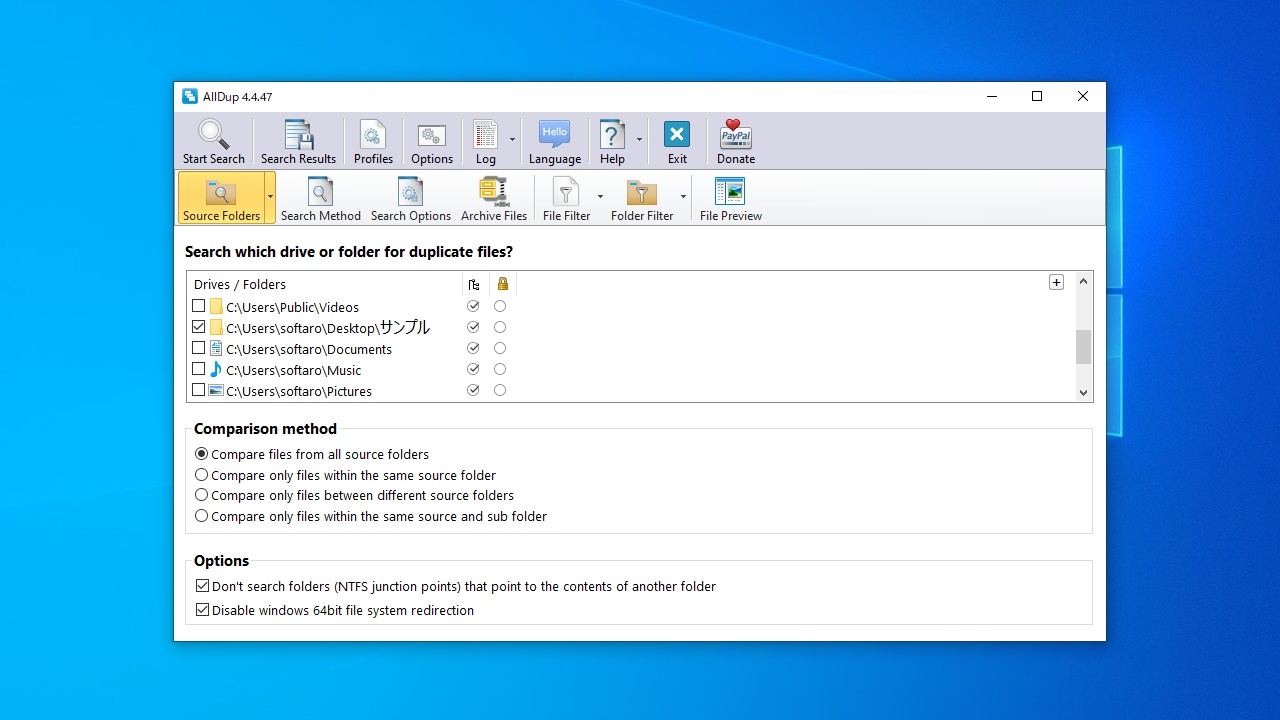Switch to the File Filter tab
The height and width of the screenshot is (720, 1280).
coord(566,197)
